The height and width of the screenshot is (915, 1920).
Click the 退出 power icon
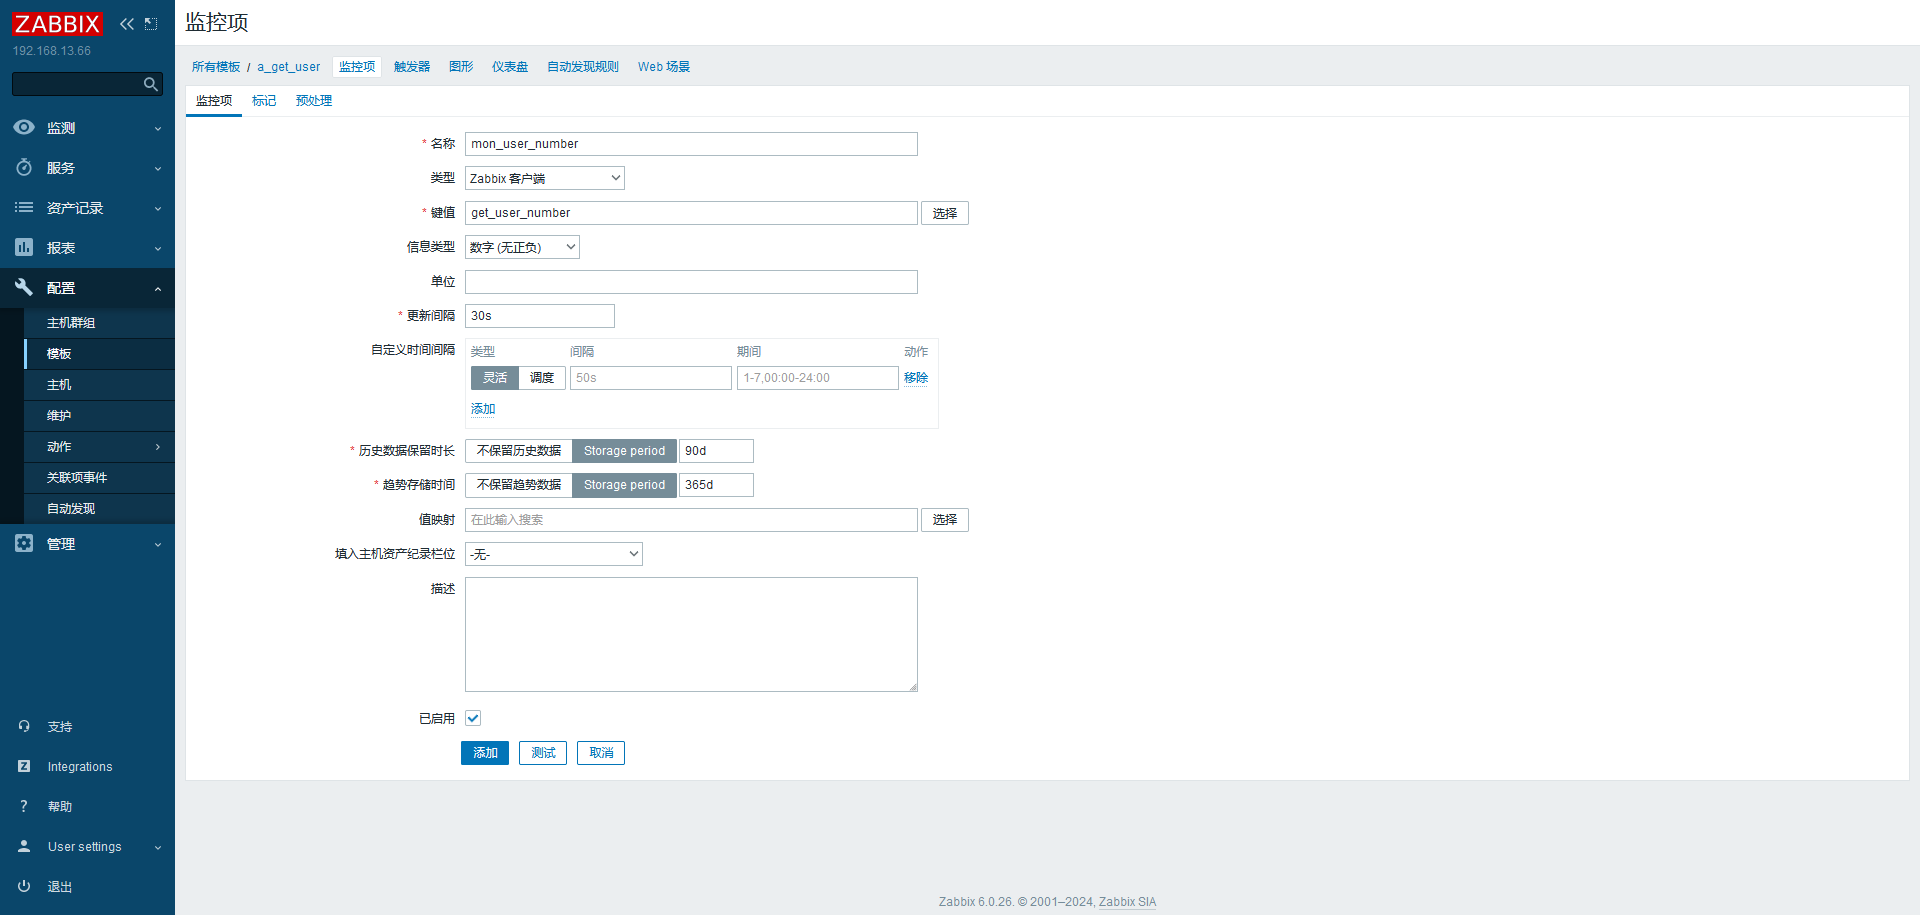click(x=24, y=886)
